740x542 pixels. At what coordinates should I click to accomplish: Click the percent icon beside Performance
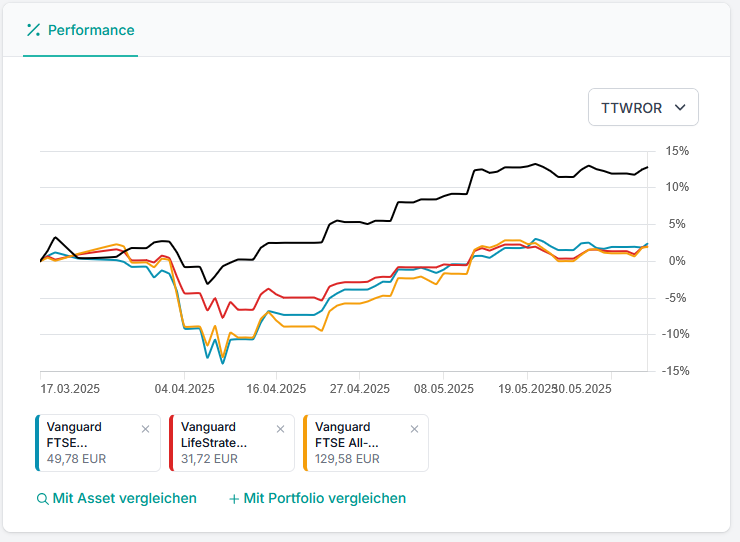point(33,30)
